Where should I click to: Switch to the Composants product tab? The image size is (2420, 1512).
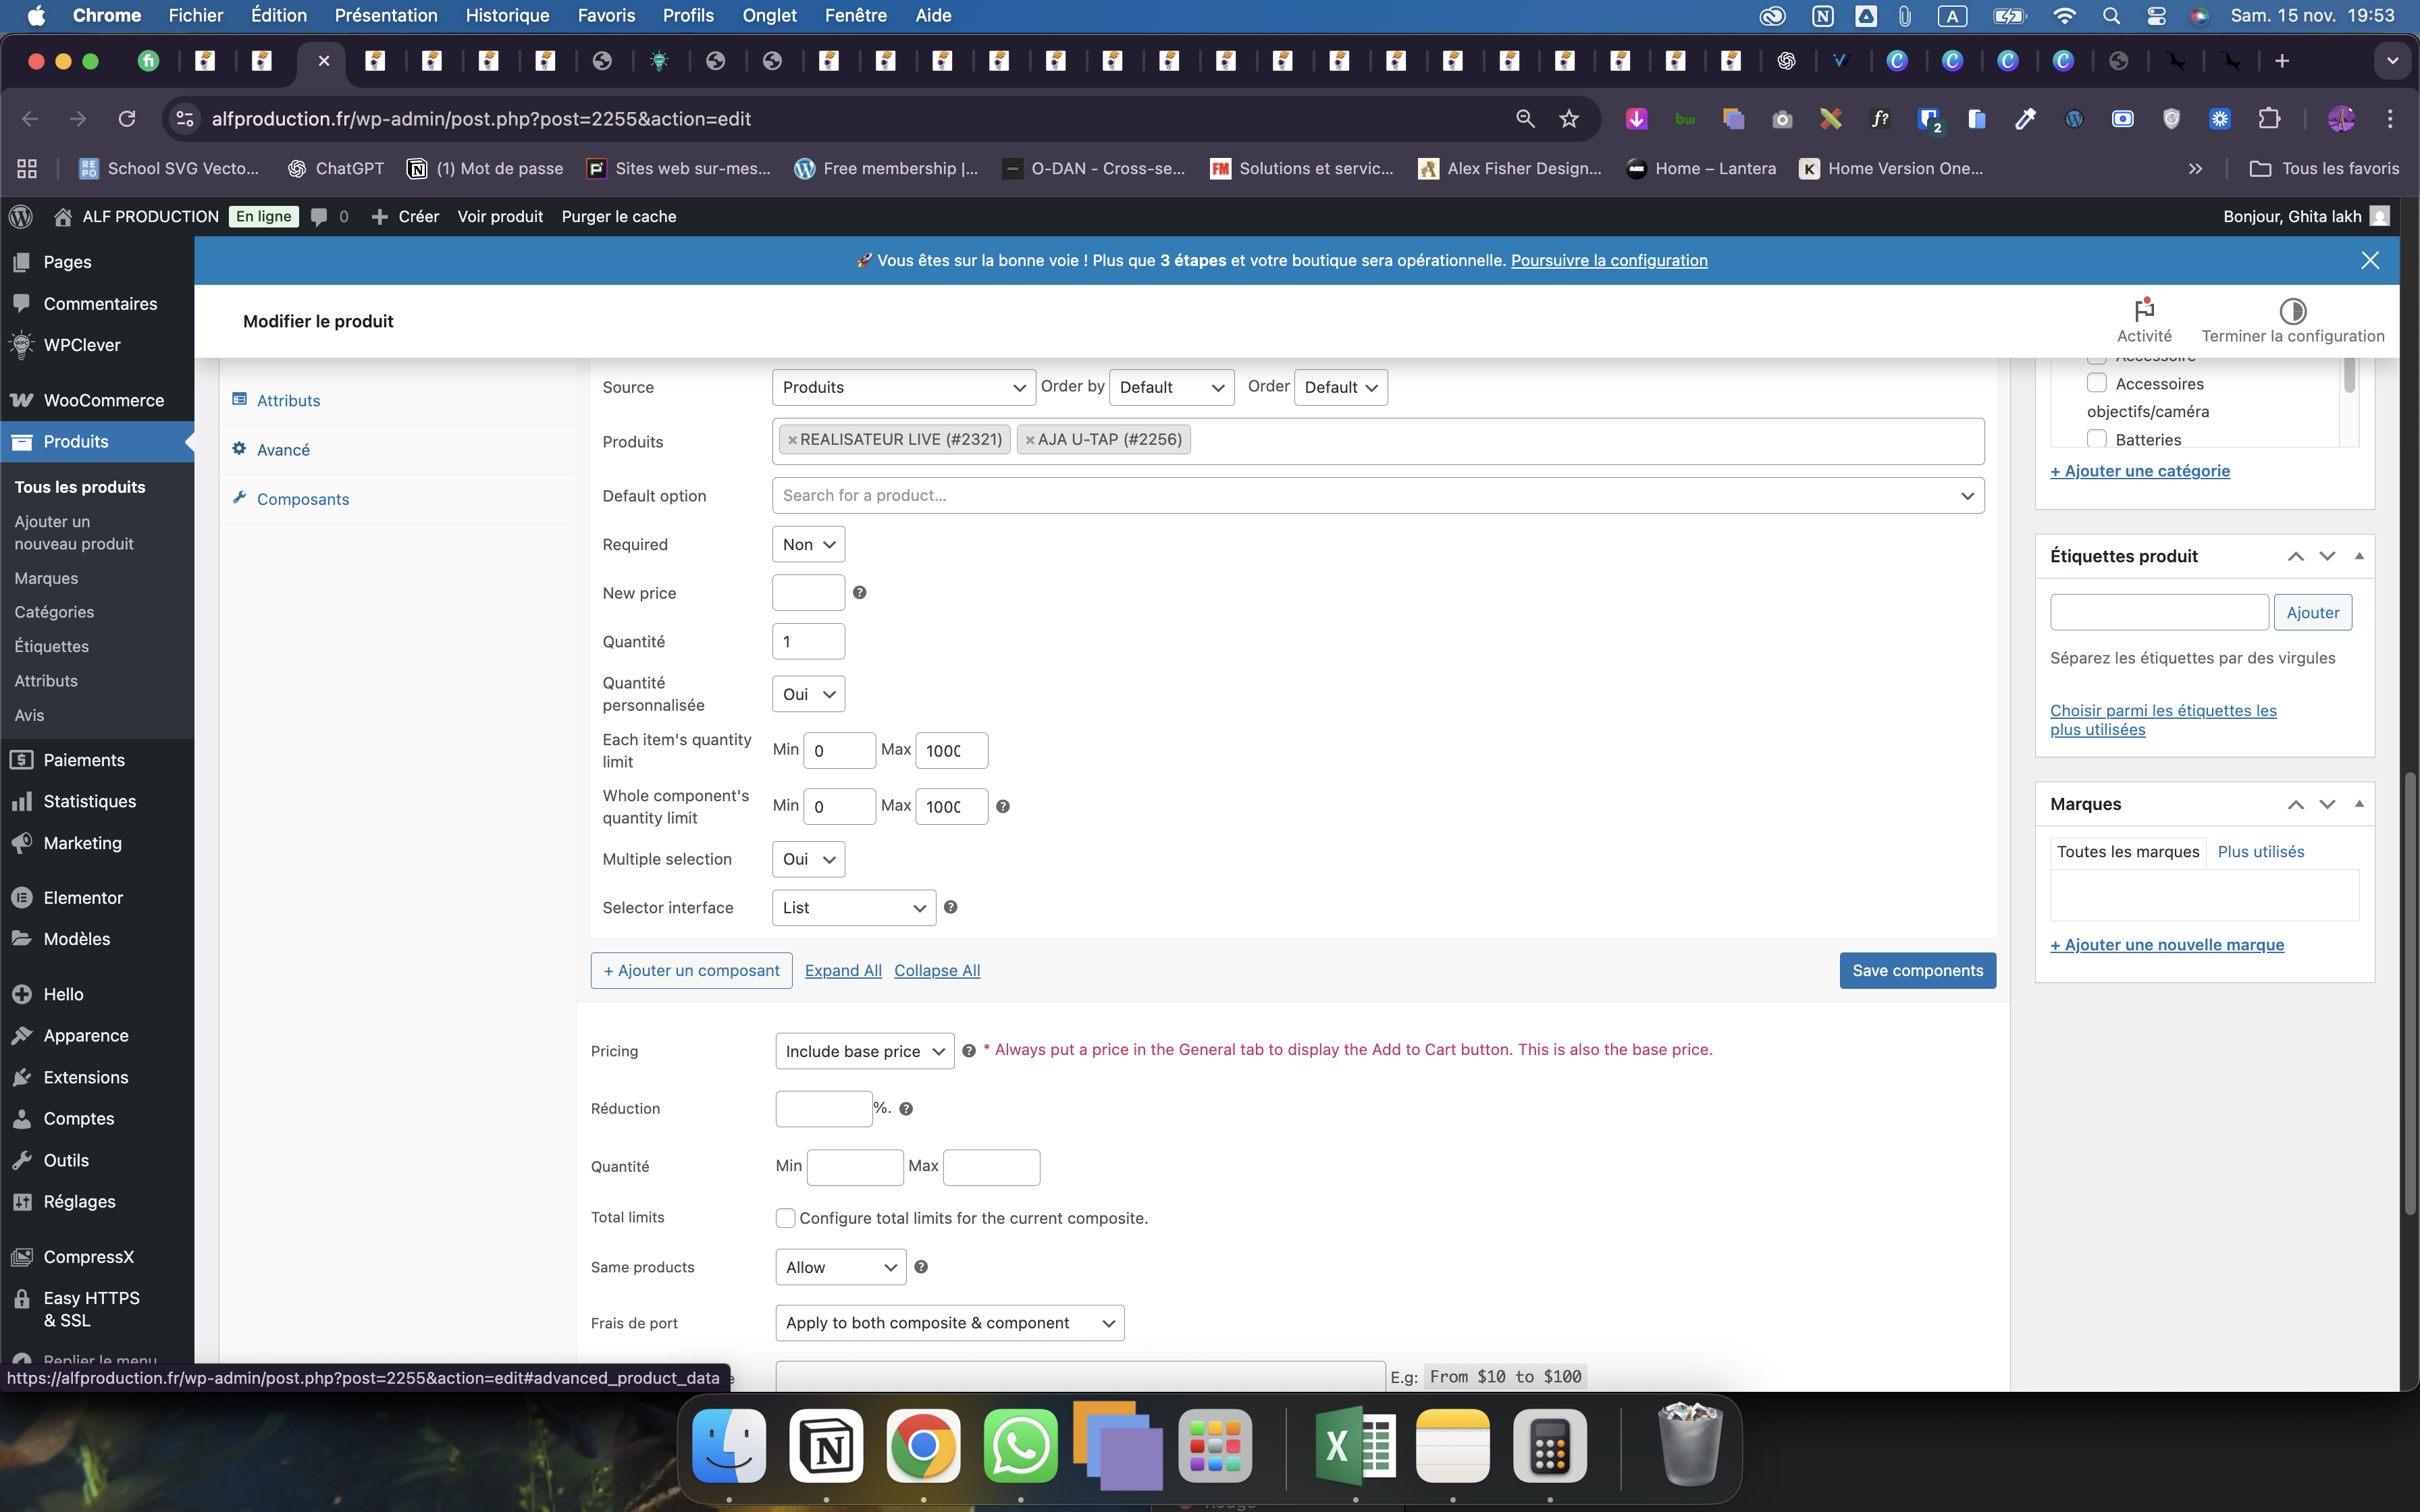[302, 499]
